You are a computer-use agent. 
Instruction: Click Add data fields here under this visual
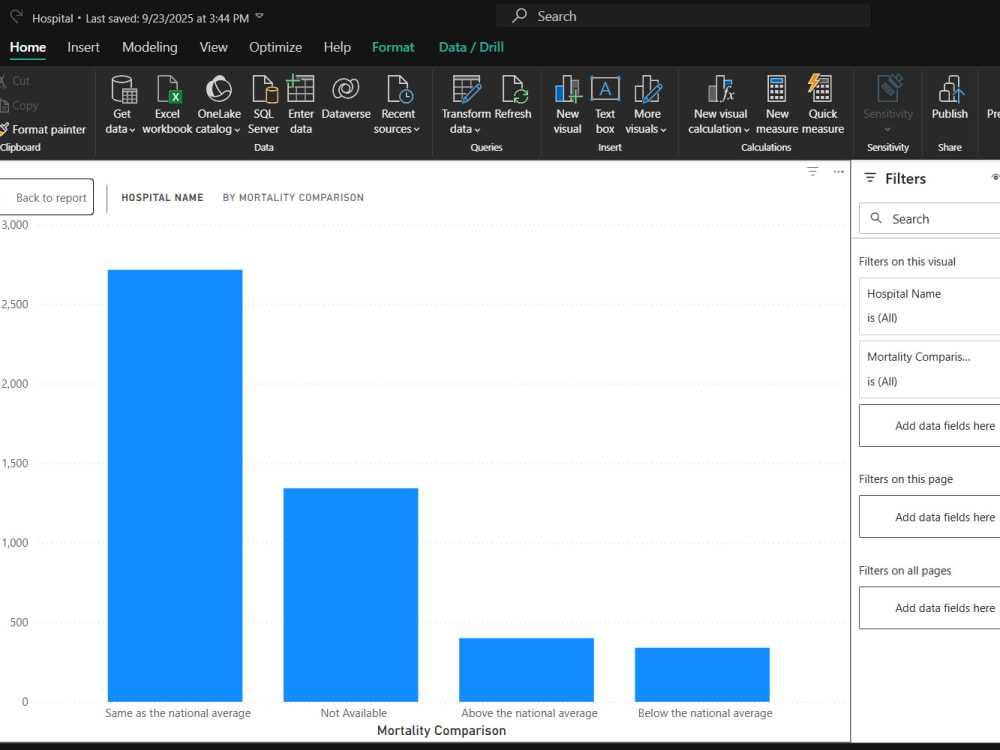(x=929, y=425)
